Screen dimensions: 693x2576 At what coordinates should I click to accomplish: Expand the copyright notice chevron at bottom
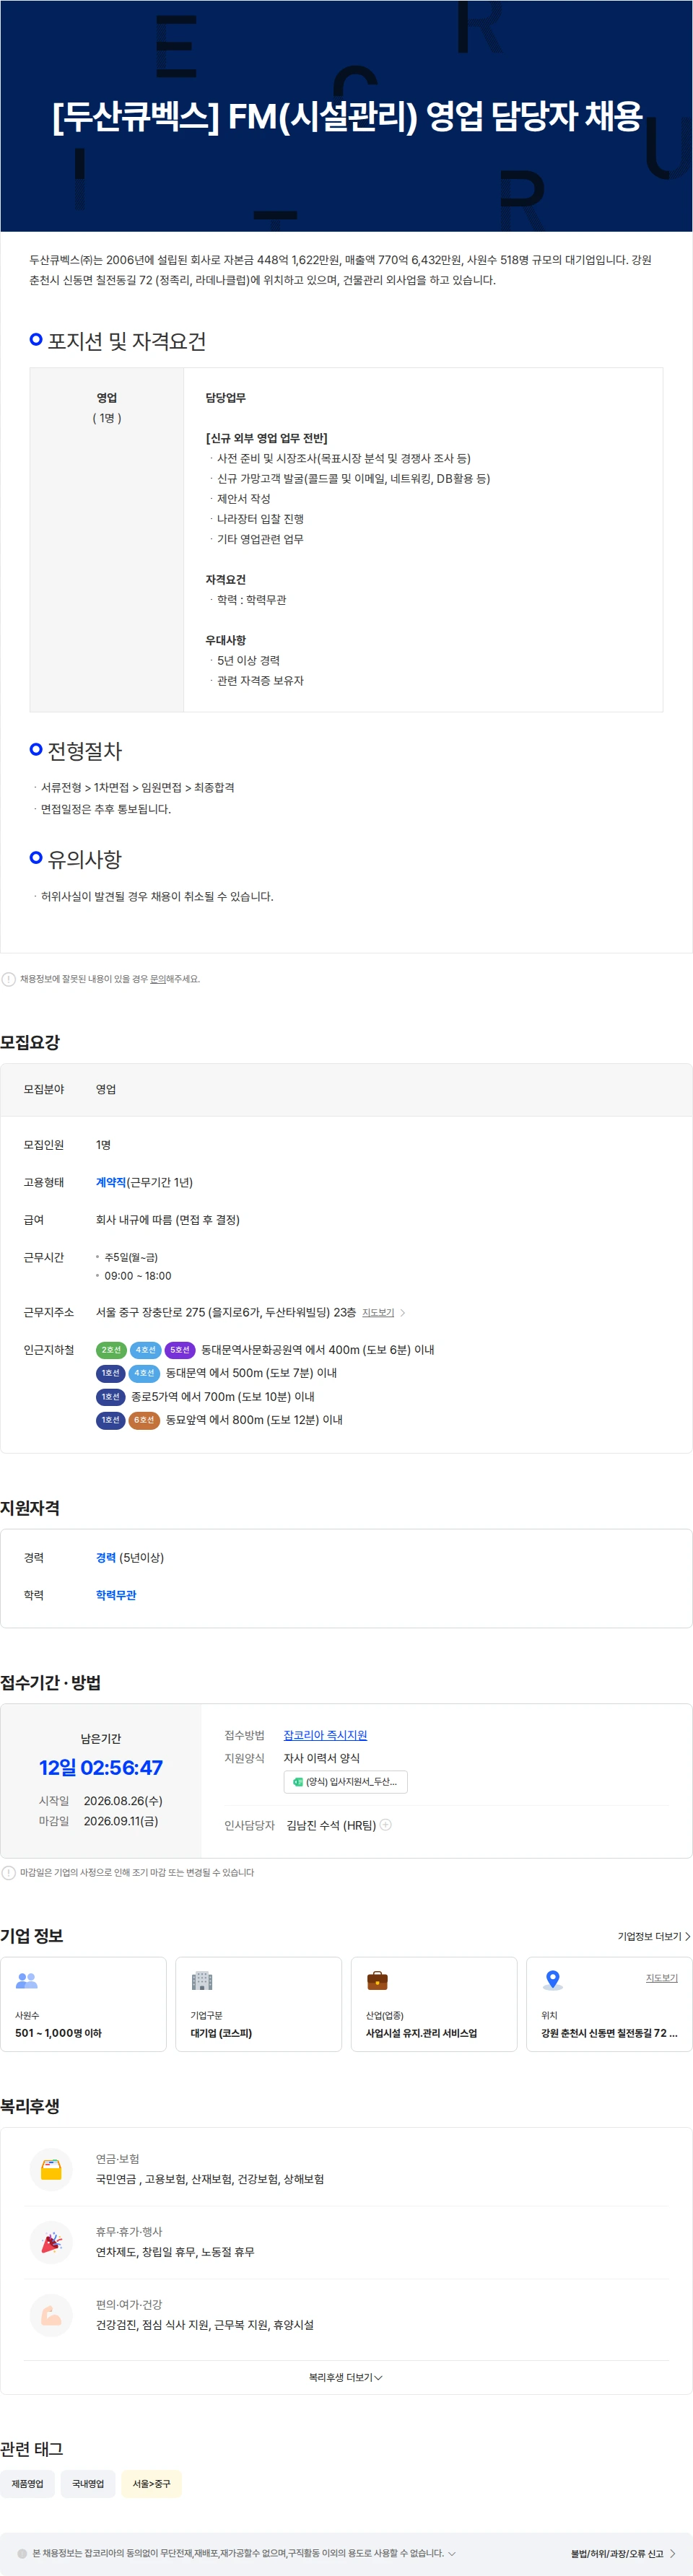[x=452, y=2553]
